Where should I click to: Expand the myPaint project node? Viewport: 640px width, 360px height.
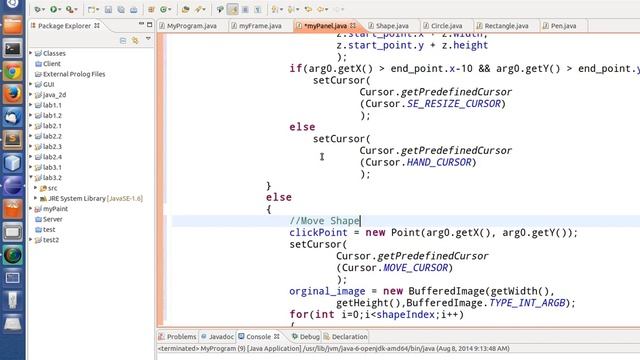click(31, 209)
